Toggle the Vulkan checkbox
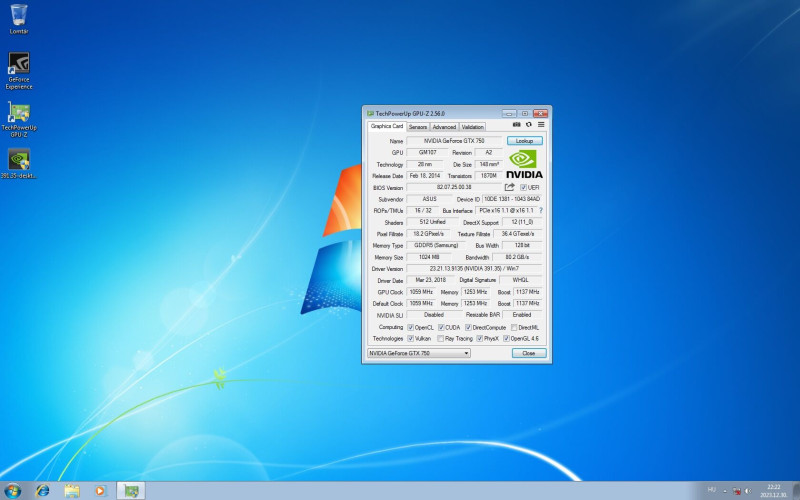Viewport: 800px width, 500px height. click(410, 339)
